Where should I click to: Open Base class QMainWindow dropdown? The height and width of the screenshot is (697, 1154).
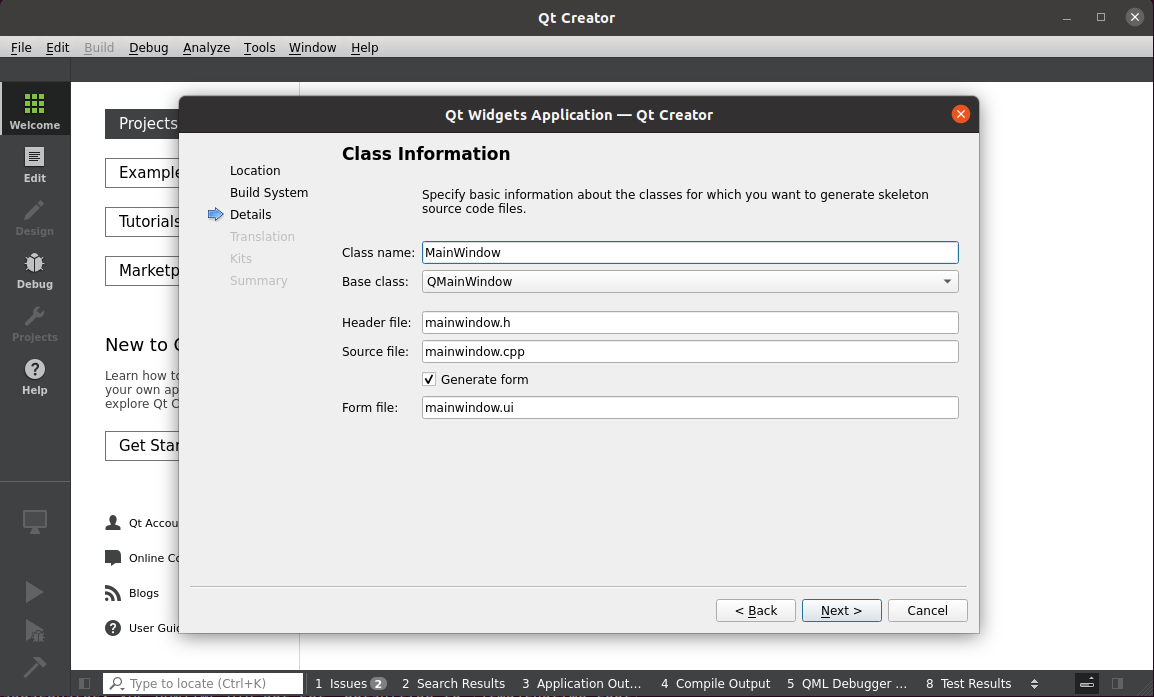[690, 281]
